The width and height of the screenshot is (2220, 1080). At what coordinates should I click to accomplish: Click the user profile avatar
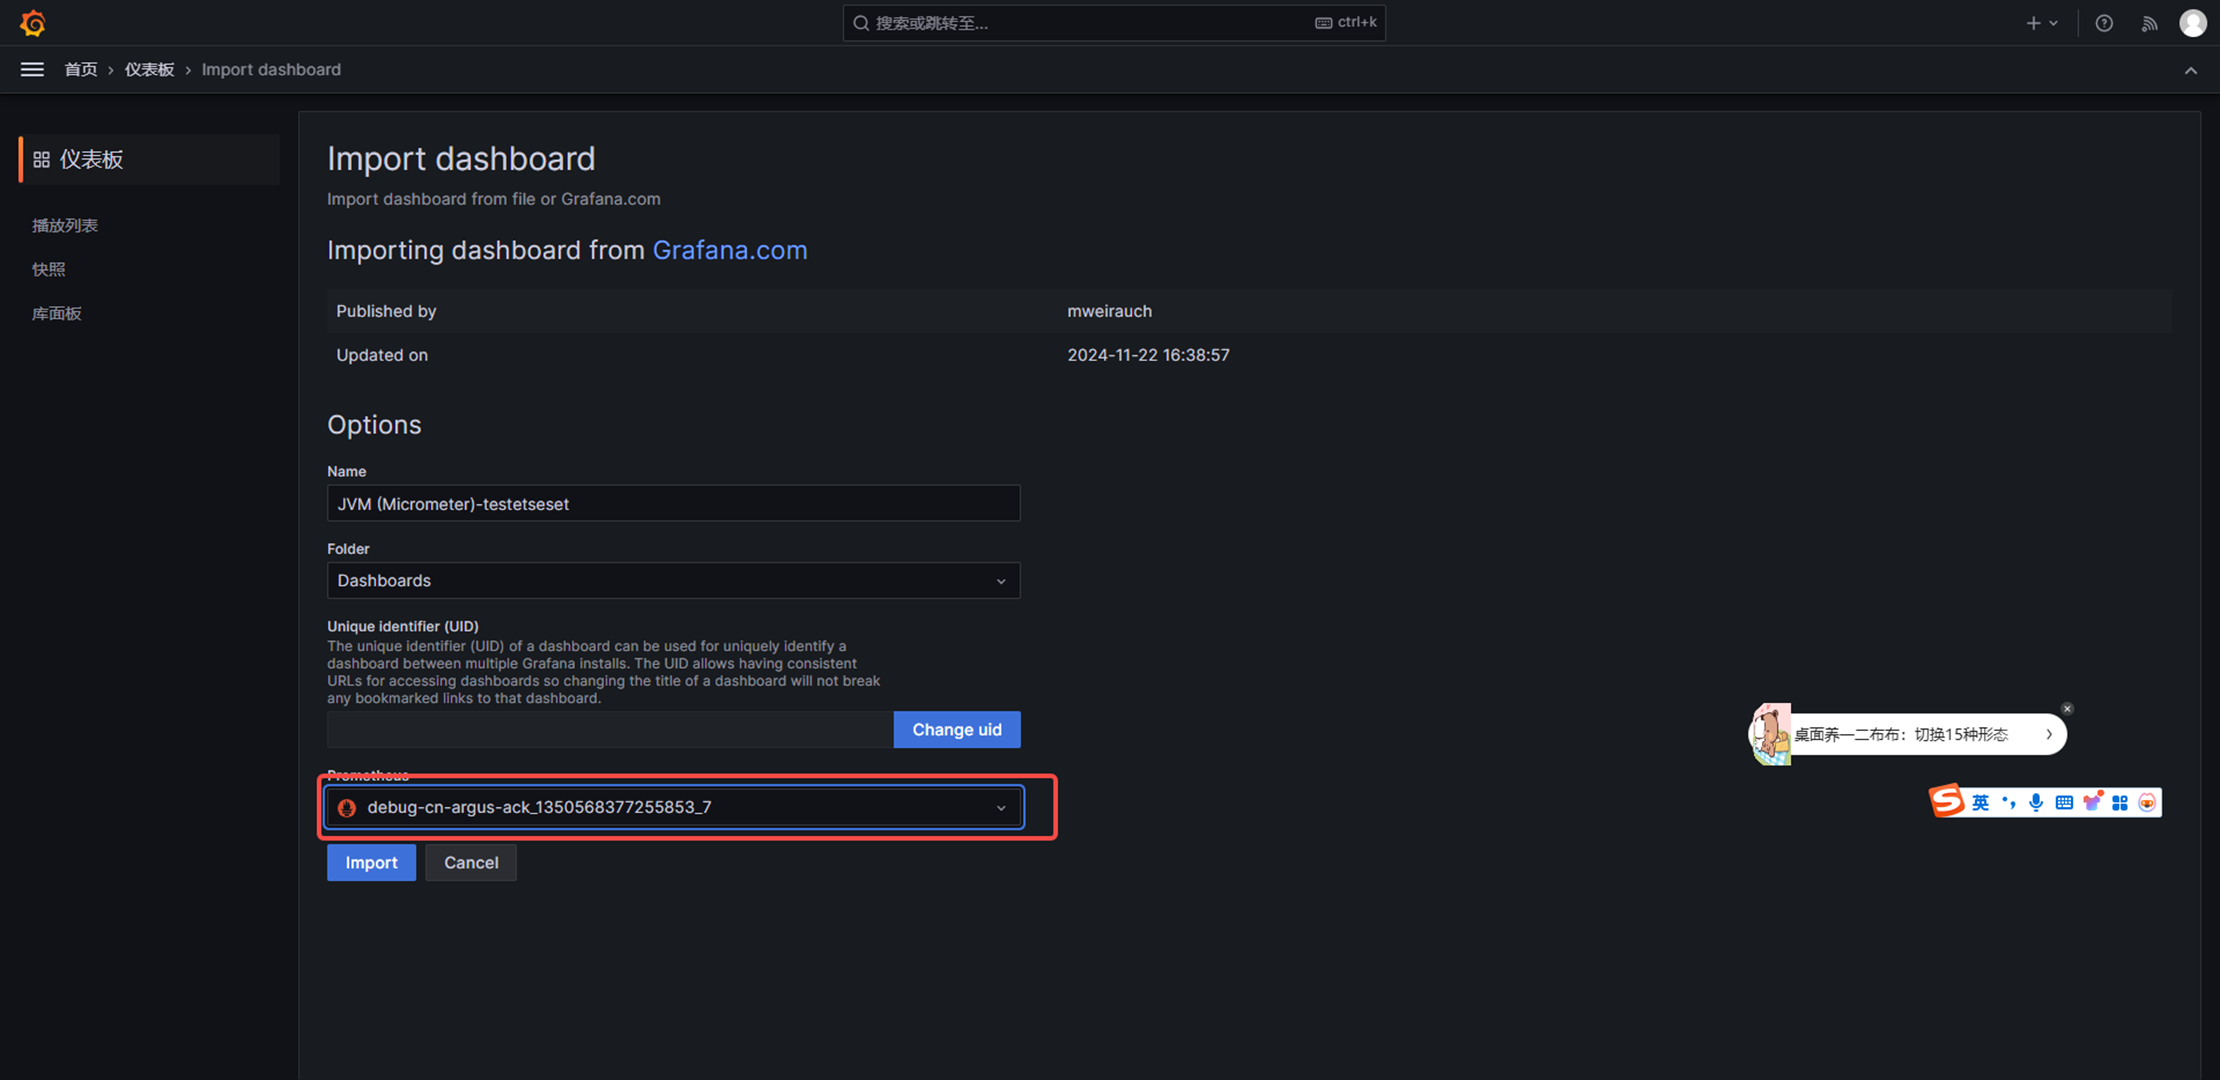[x=2192, y=23]
